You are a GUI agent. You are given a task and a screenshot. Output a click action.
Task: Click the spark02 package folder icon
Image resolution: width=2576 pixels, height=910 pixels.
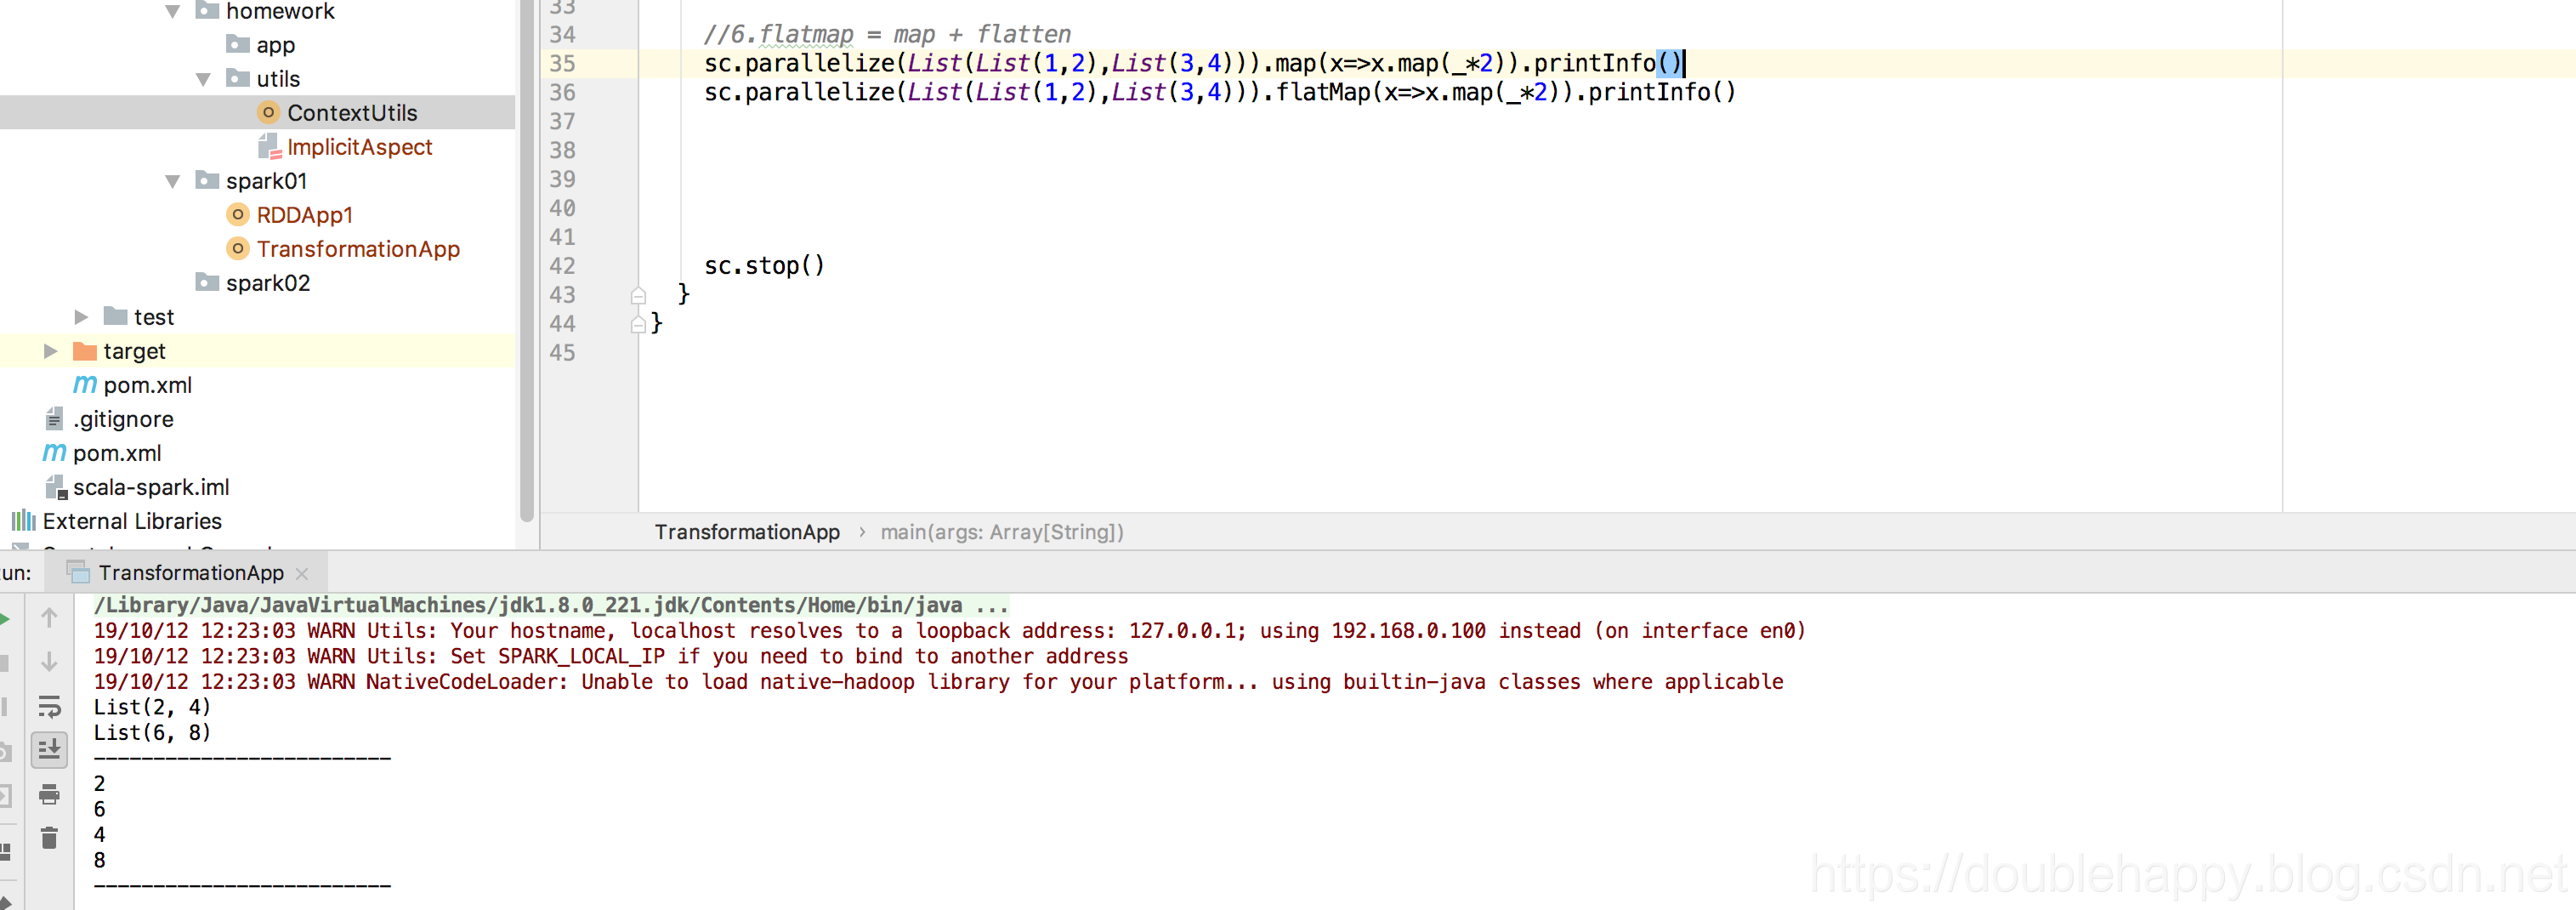click(207, 282)
